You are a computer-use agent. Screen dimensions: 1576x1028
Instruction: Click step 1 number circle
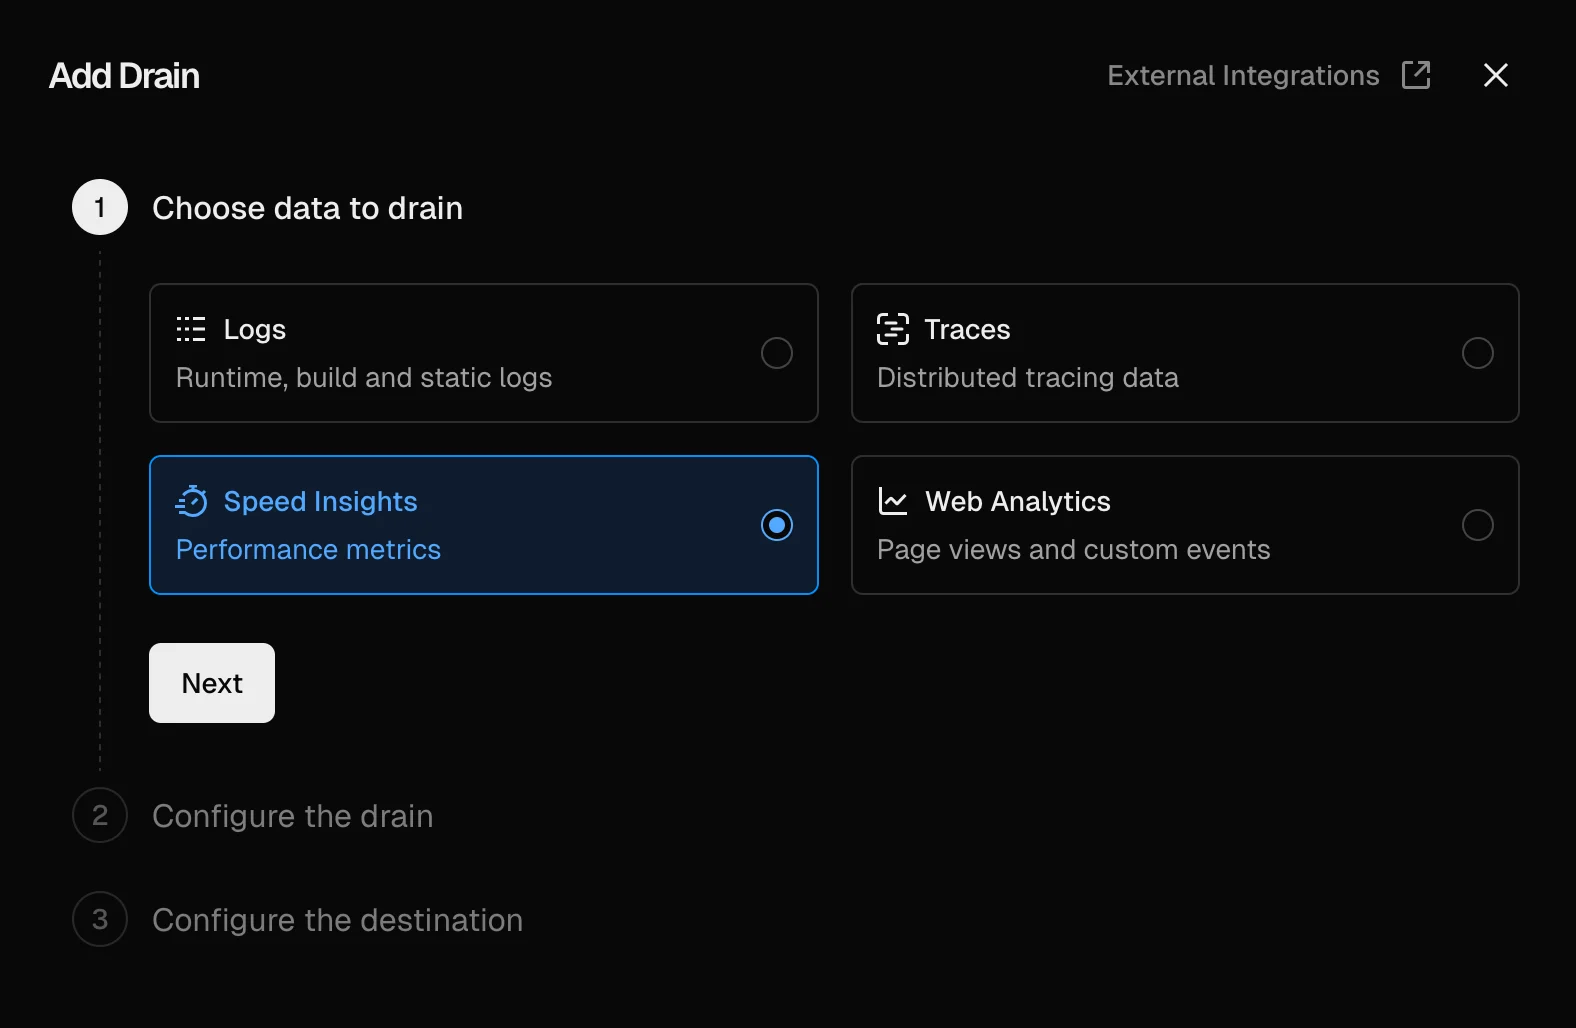pyautogui.click(x=100, y=207)
